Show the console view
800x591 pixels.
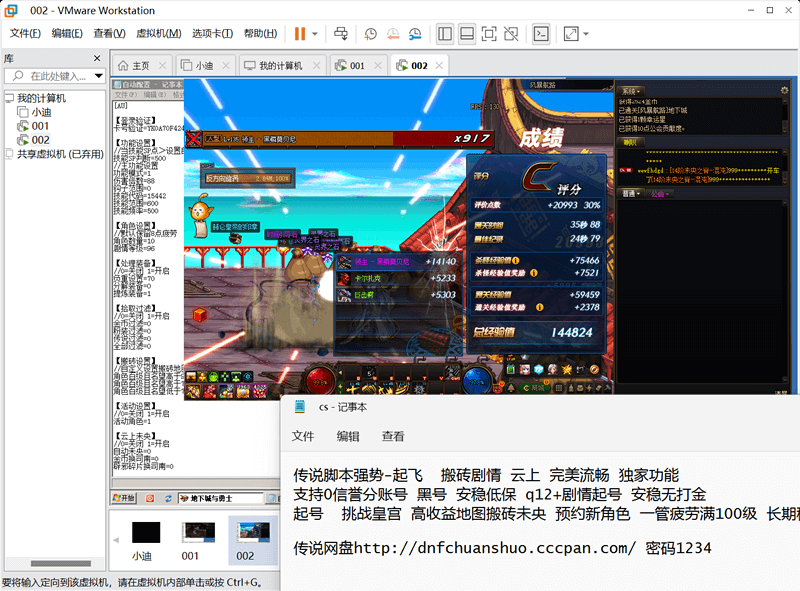click(541, 34)
